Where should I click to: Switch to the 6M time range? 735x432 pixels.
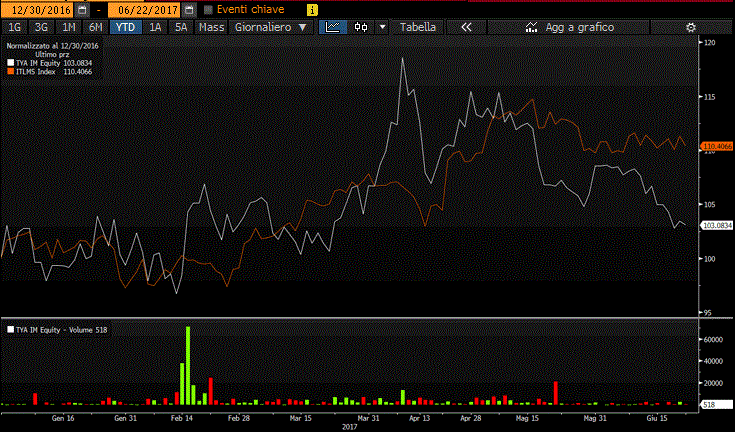click(95, 27)
